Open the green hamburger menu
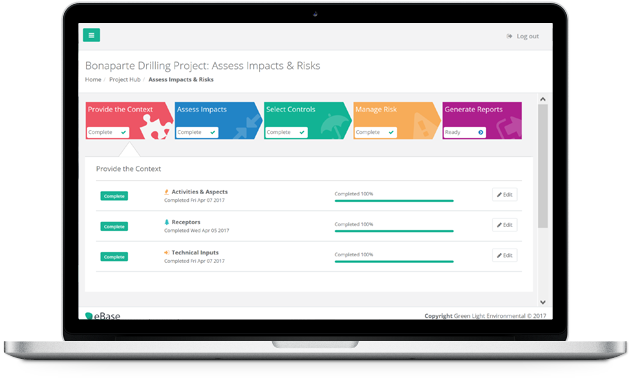 (x=91, y=35)
